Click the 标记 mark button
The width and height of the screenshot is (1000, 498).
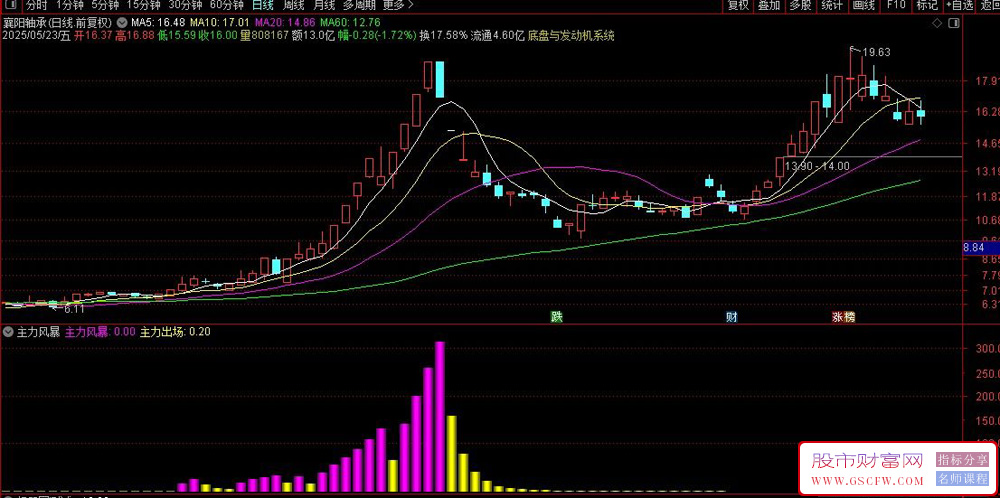pos(927,6)
